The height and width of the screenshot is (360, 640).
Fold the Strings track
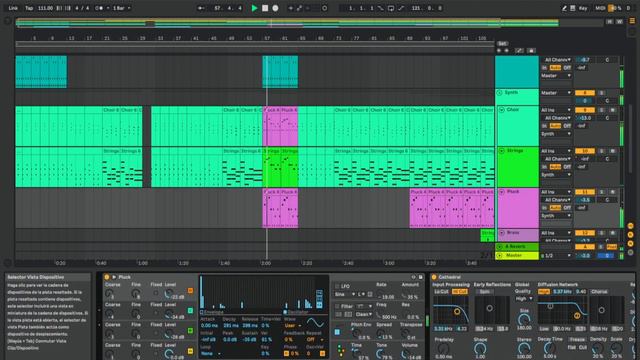click(502, 151)
